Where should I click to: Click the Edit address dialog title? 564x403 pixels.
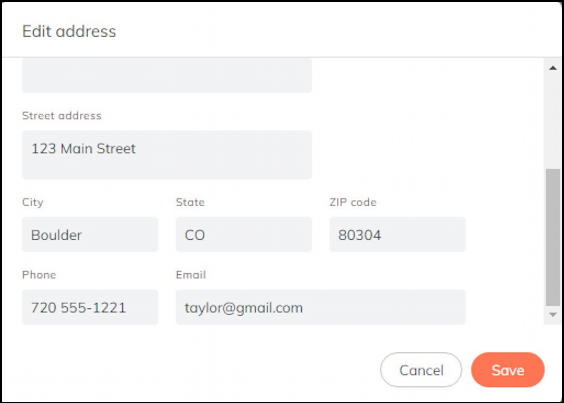coord(69,31)
